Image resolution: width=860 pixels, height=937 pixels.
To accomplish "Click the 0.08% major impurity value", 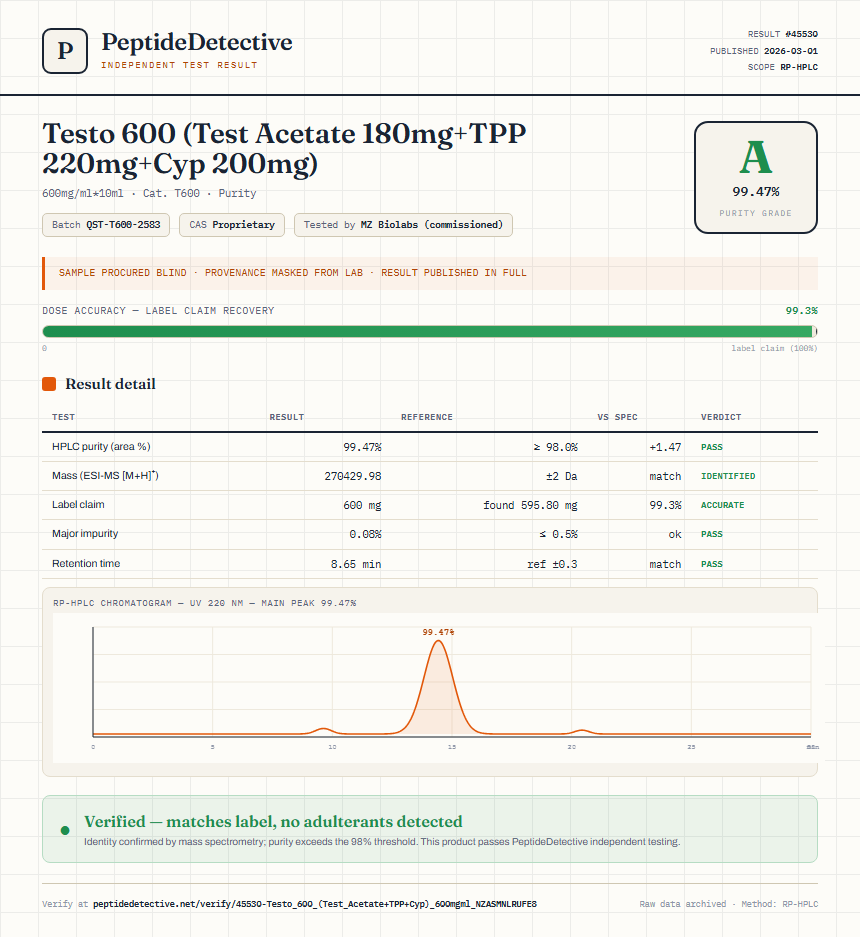I will point(365,534).
